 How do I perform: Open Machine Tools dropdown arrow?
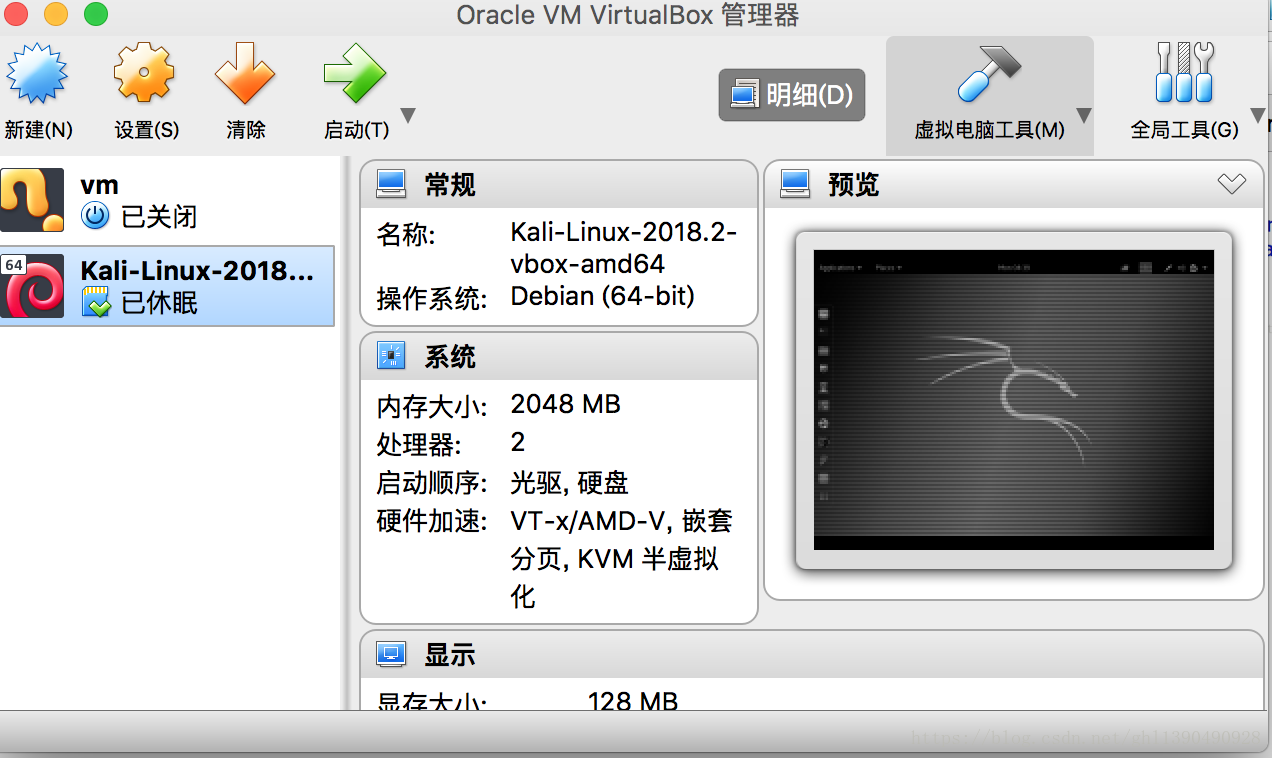[1083, 116]
